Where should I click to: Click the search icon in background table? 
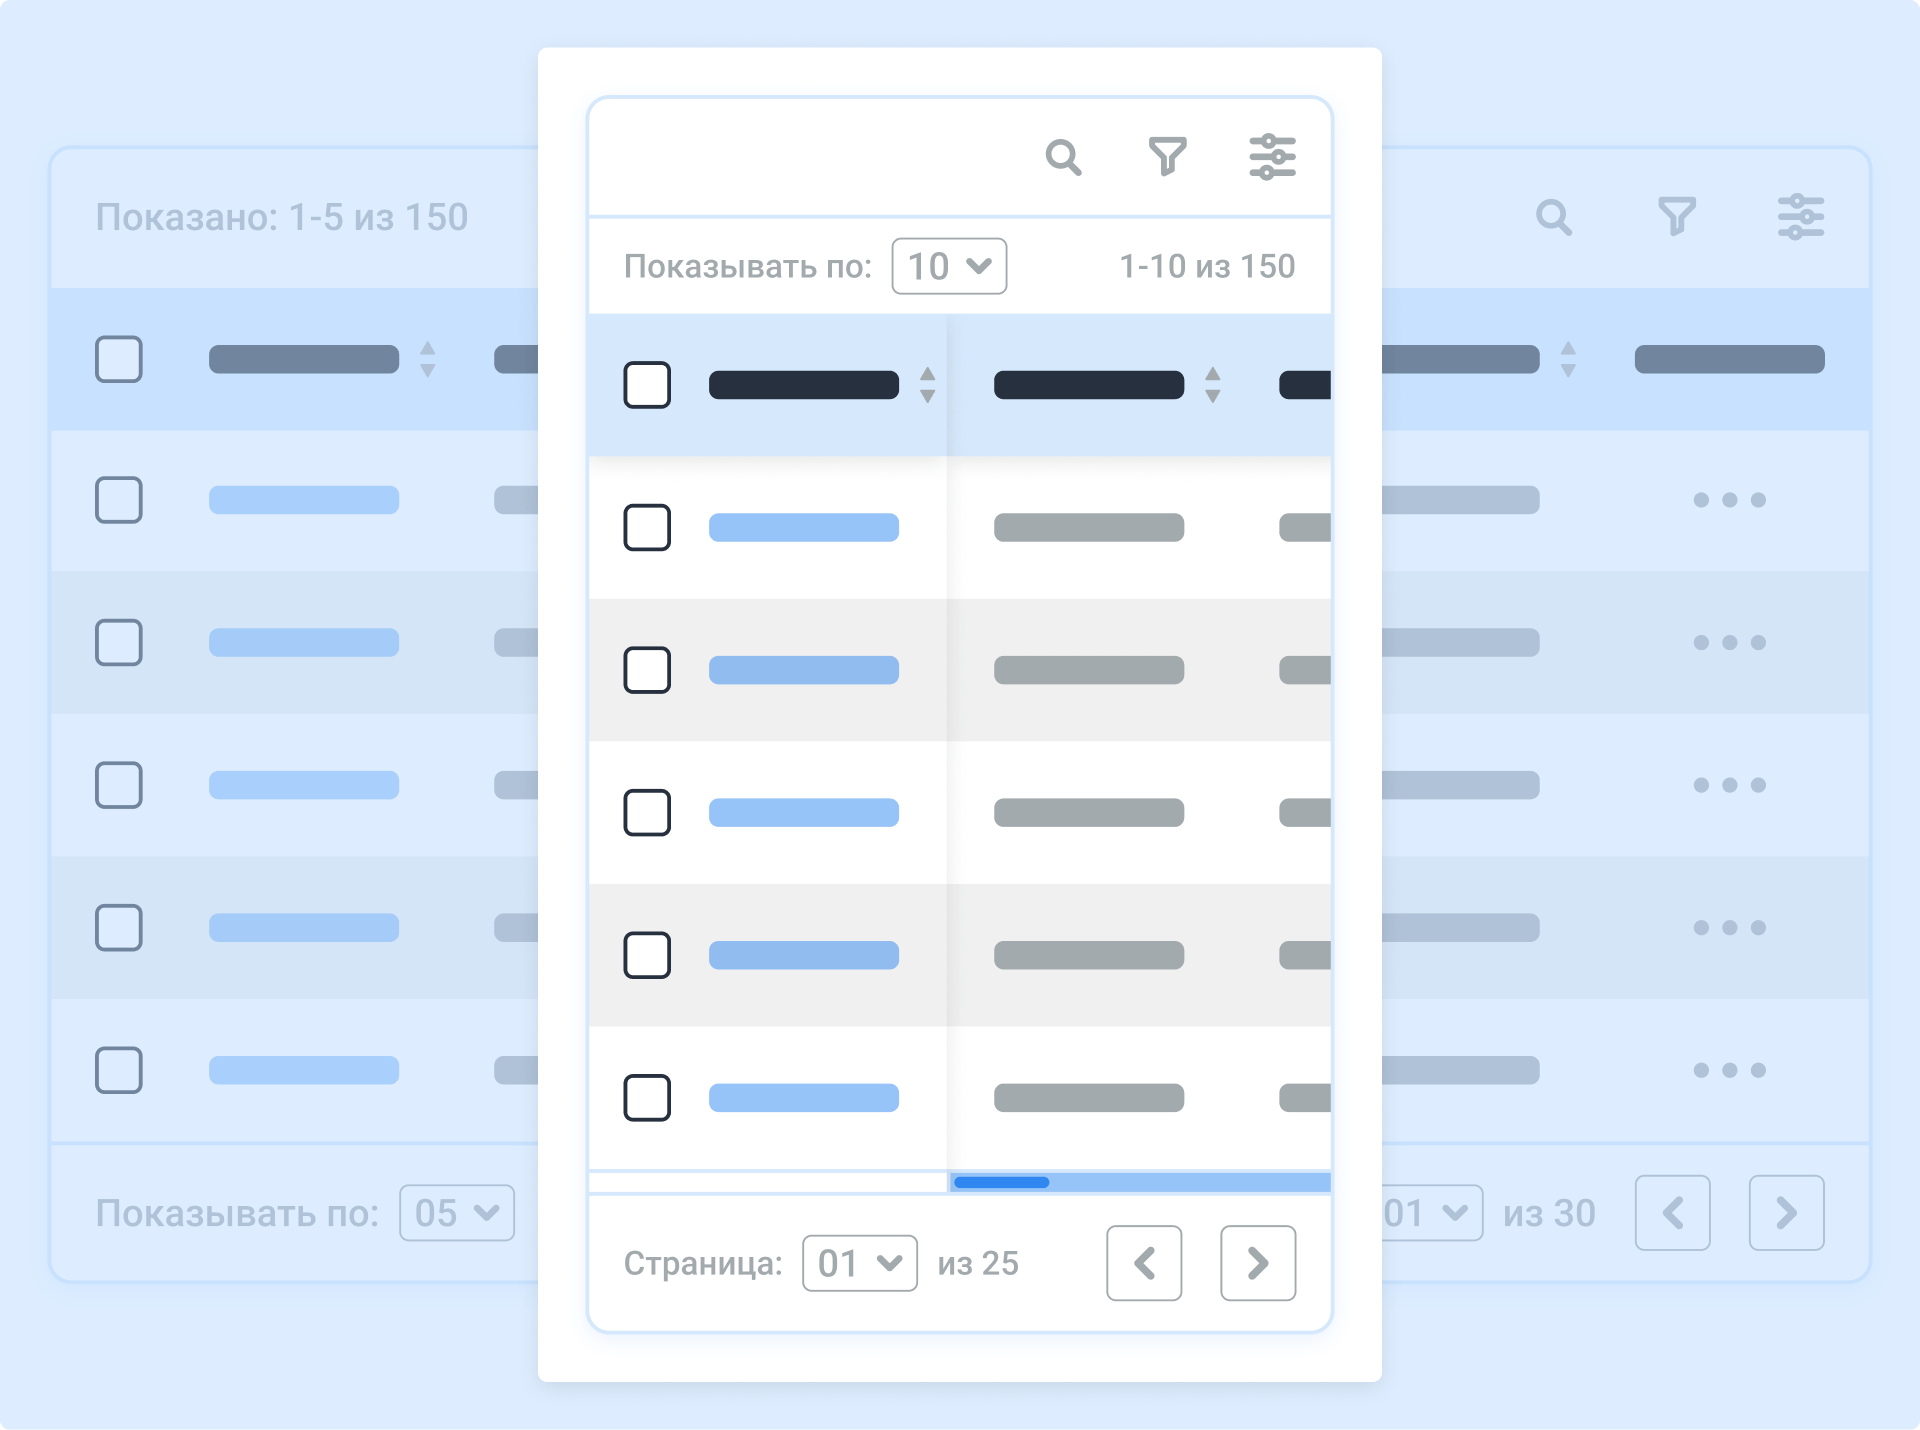pyautogui.click(x=1555, y=216)
